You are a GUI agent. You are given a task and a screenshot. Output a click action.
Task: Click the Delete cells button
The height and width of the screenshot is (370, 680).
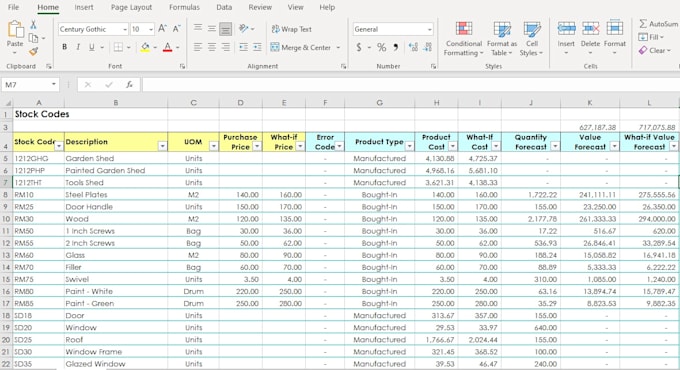click(x=590, y=37)
